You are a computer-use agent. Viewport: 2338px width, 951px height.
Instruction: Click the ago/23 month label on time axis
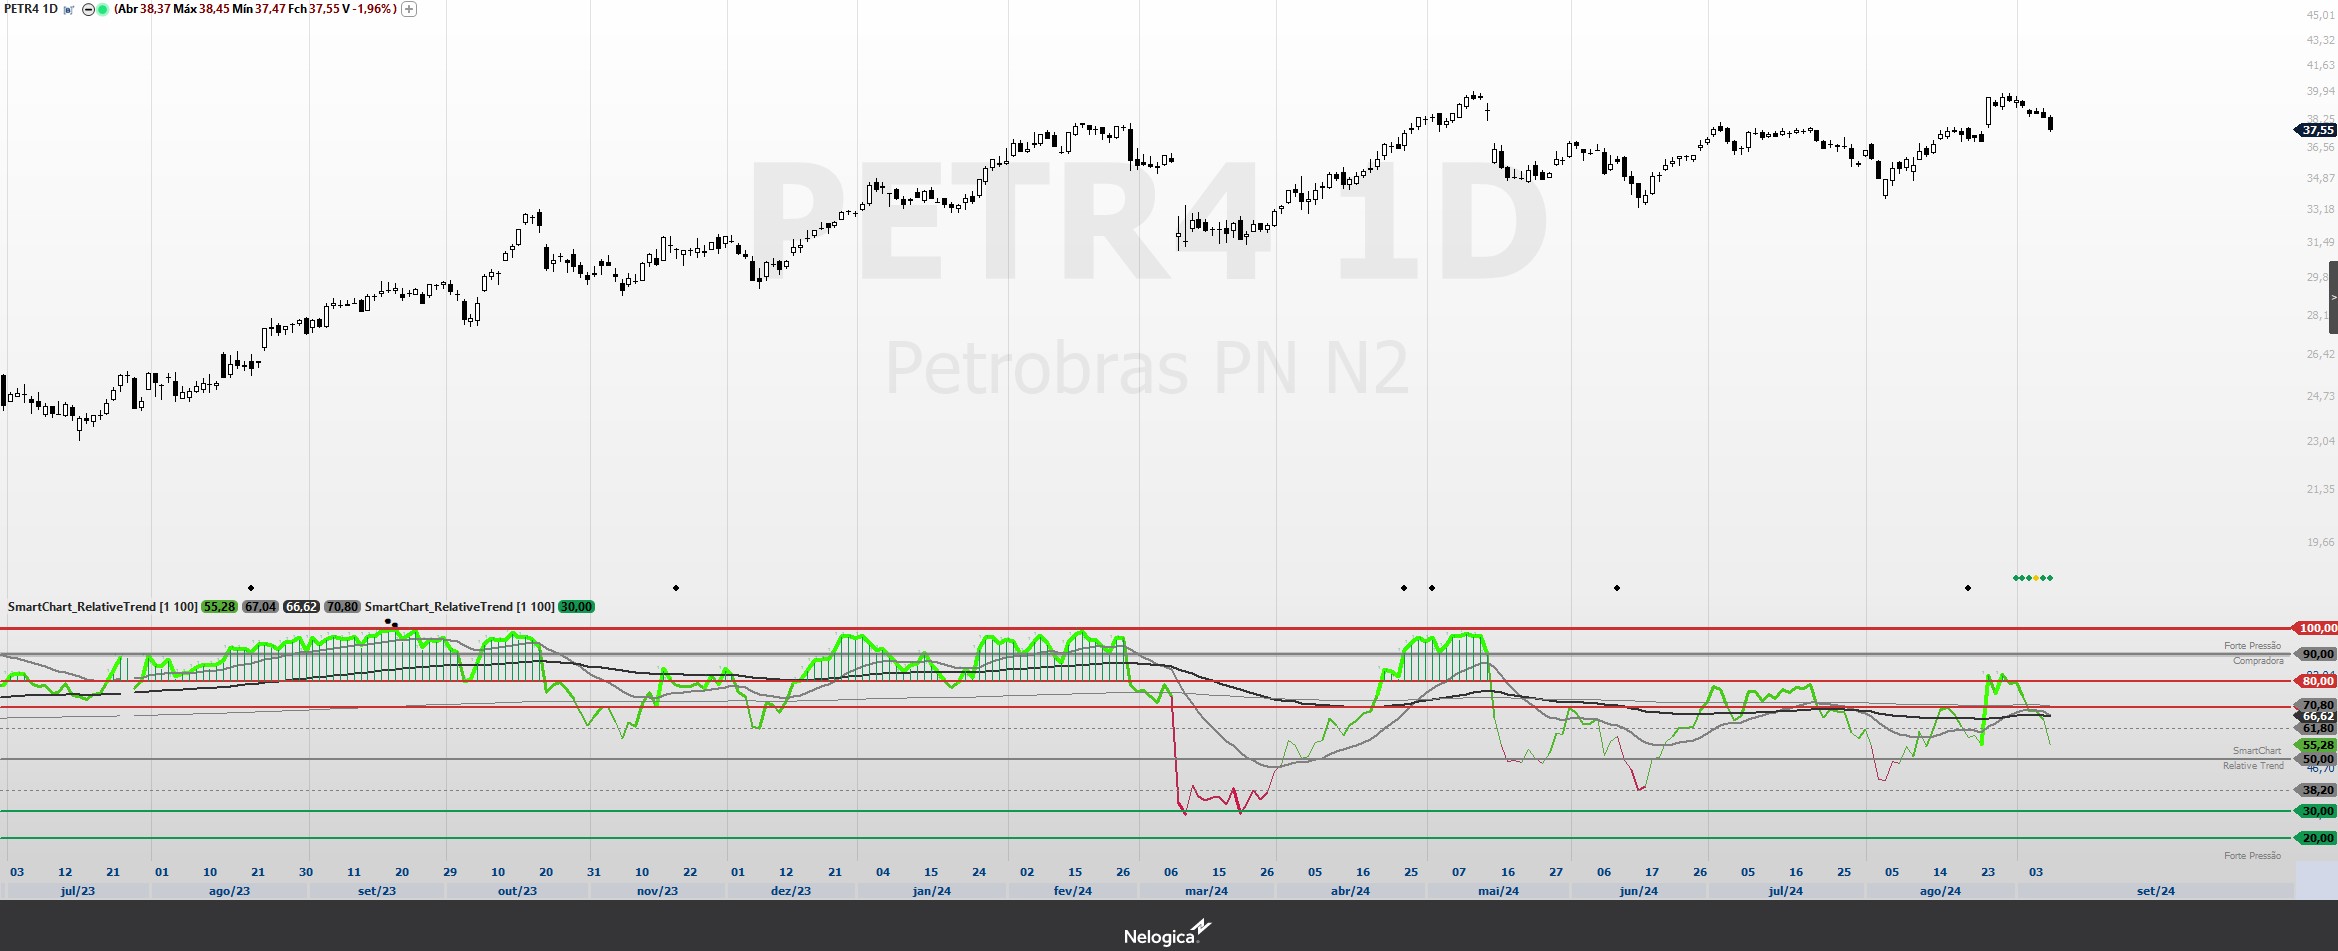(x=229, y=891)
